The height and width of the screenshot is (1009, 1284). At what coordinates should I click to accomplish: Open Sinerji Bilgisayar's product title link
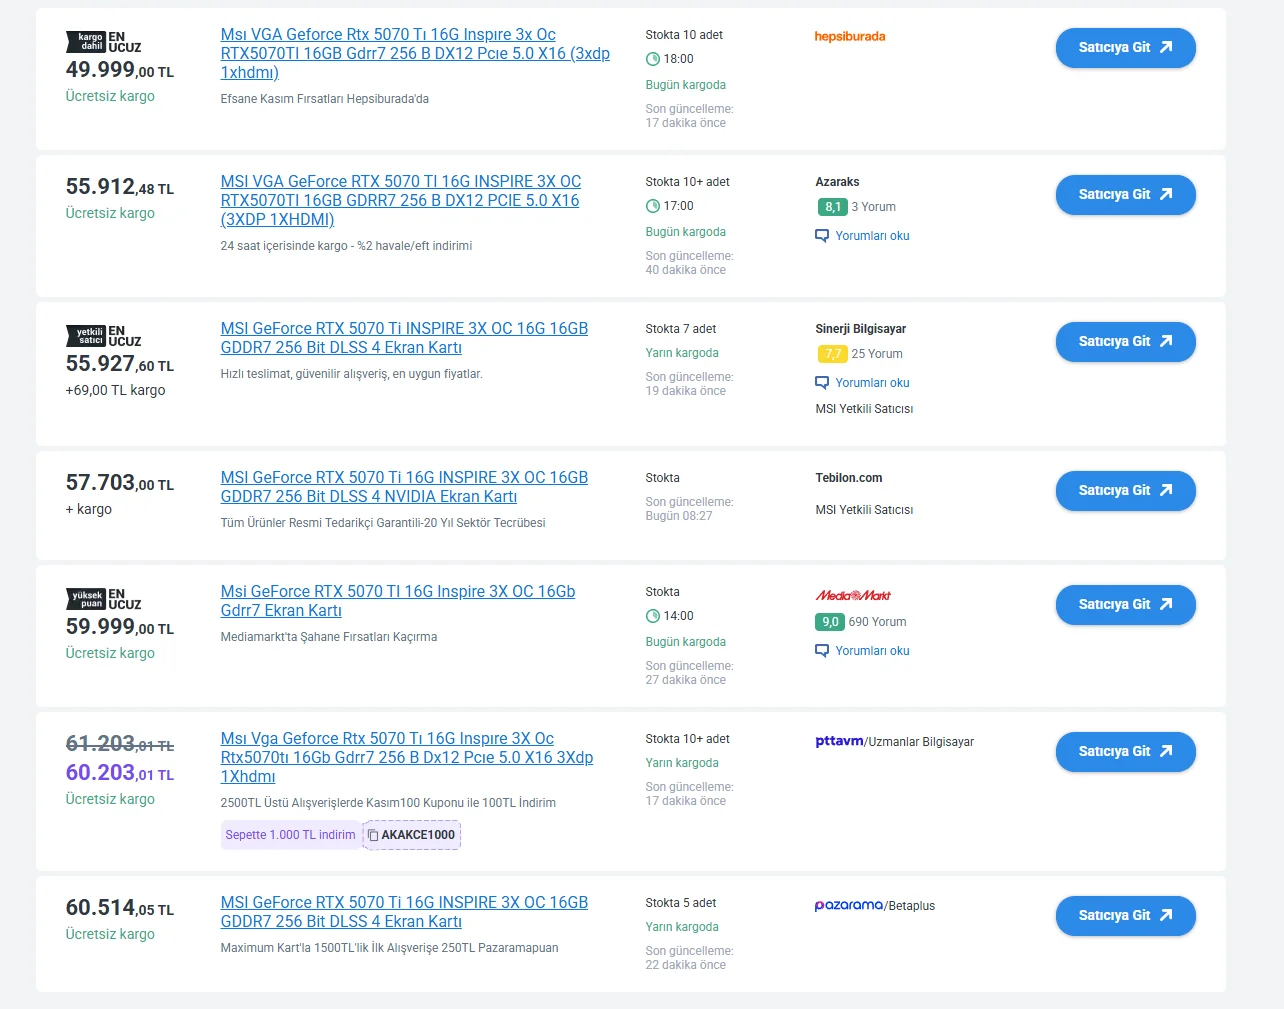coord(404,338)
